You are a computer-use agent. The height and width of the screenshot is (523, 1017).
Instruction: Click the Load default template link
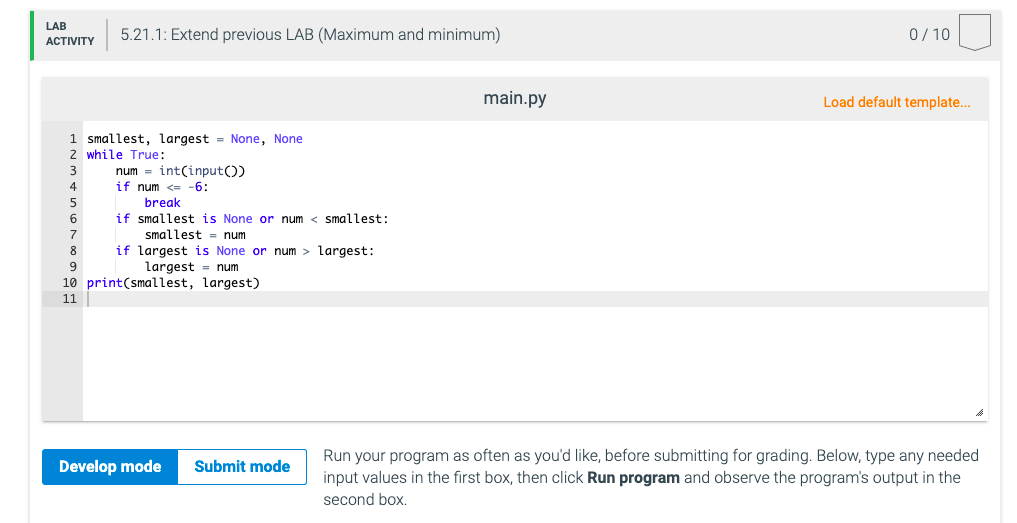pyautogui.click(x=896, y=103)
